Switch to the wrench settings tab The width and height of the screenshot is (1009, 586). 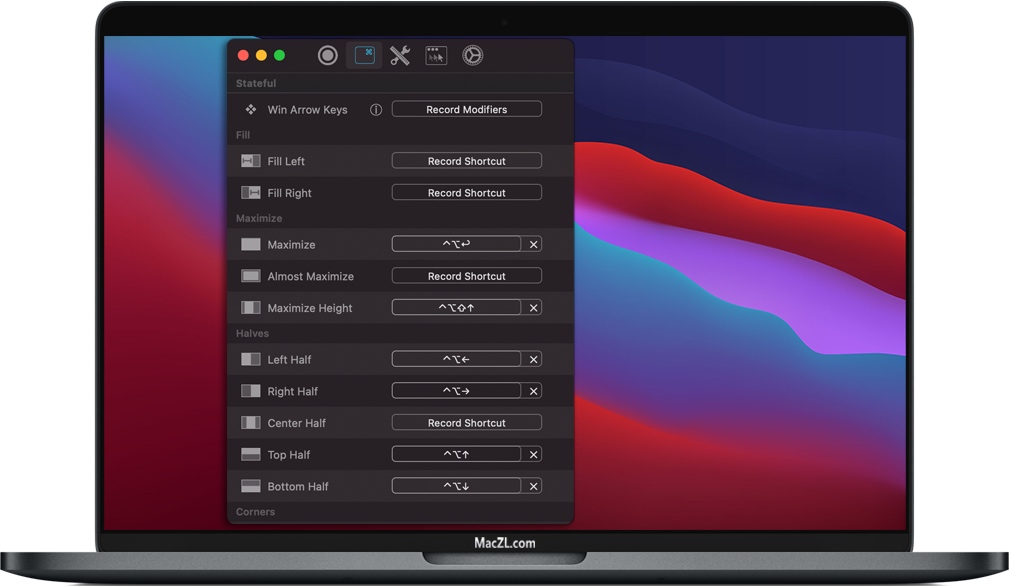click(399, 55)
